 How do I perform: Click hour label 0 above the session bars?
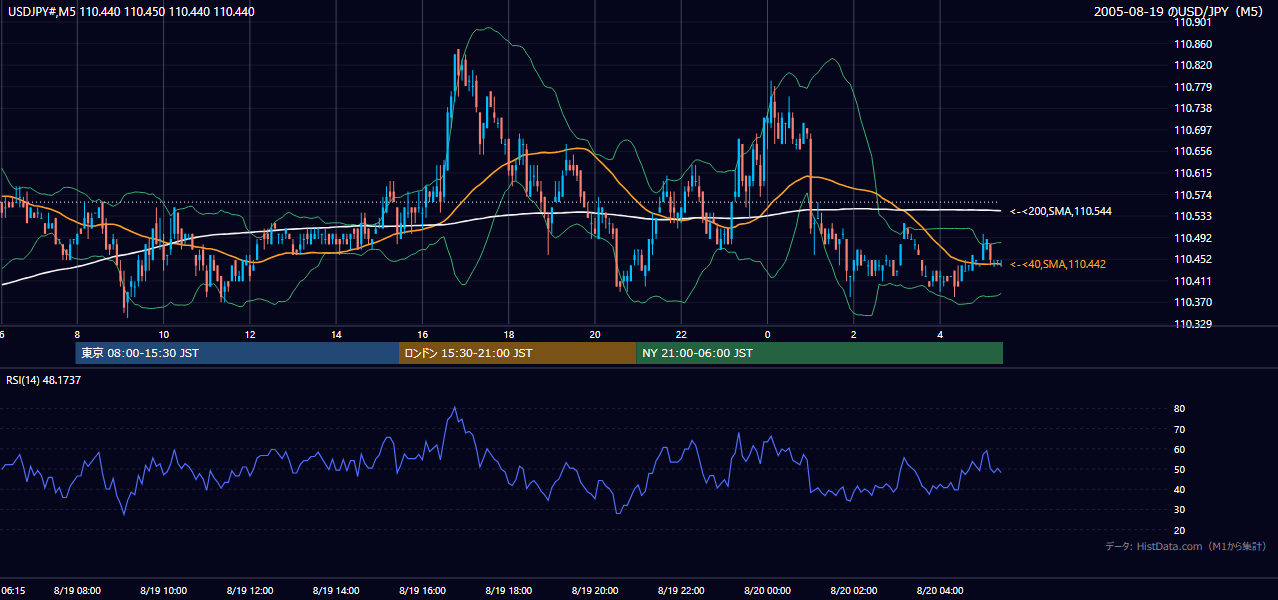(767, 334)
